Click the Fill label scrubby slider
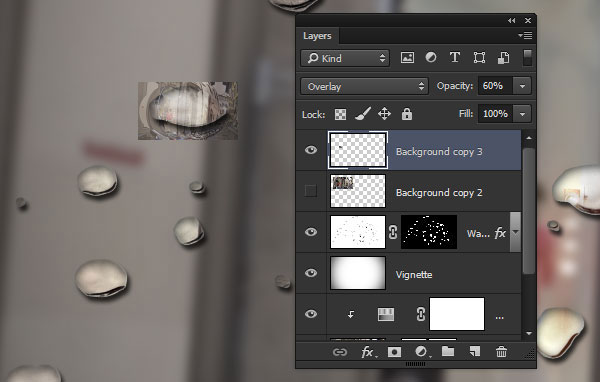The width and height of the screenshot is (600, 382). coord(466,114)
